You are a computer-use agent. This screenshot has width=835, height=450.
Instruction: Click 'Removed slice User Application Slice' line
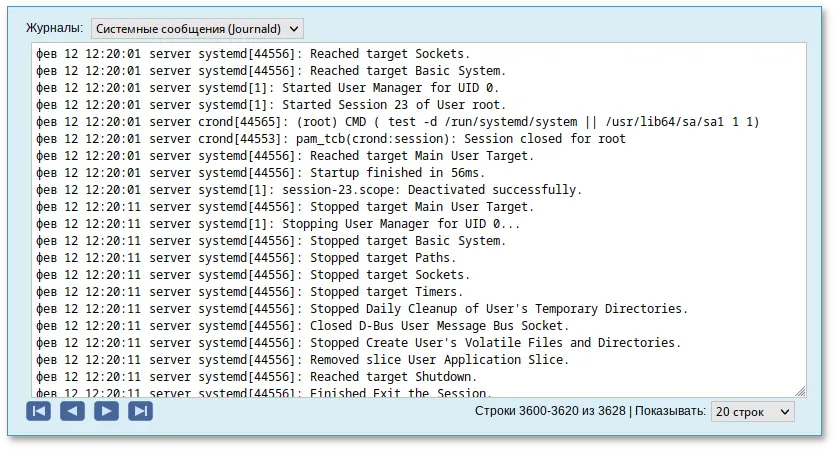(302, 360)
